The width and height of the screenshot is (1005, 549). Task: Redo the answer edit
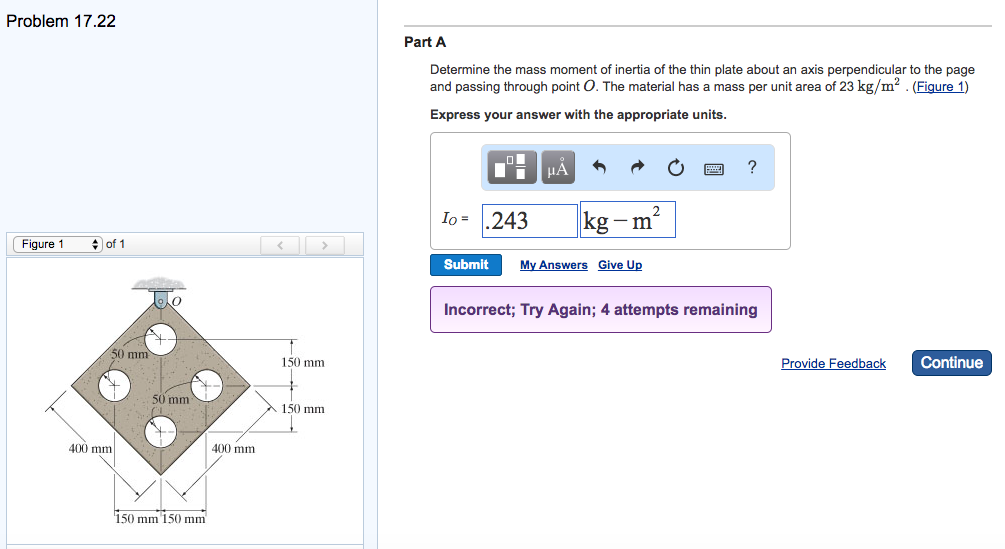(636, 167)
